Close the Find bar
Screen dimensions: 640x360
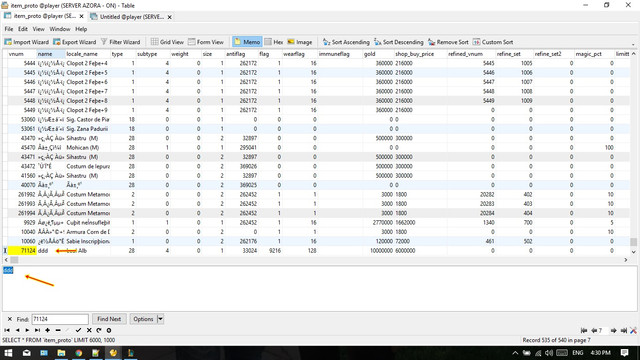[x=9, y=319]
